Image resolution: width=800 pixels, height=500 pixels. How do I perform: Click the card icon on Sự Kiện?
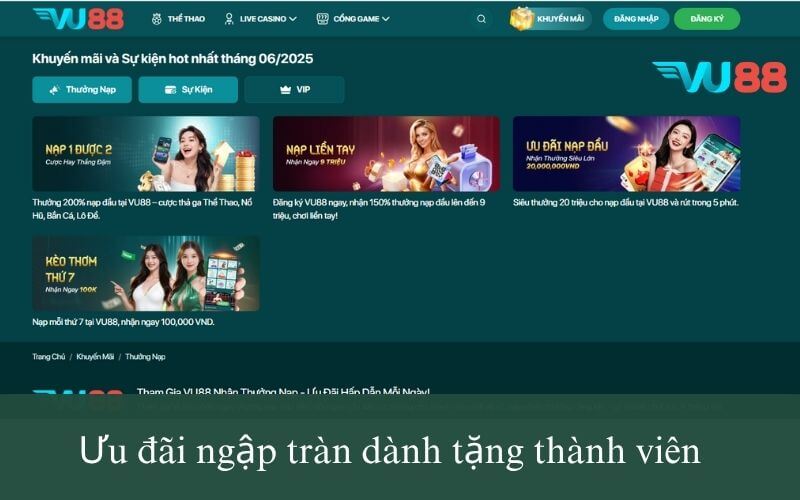tap(170, 90)
